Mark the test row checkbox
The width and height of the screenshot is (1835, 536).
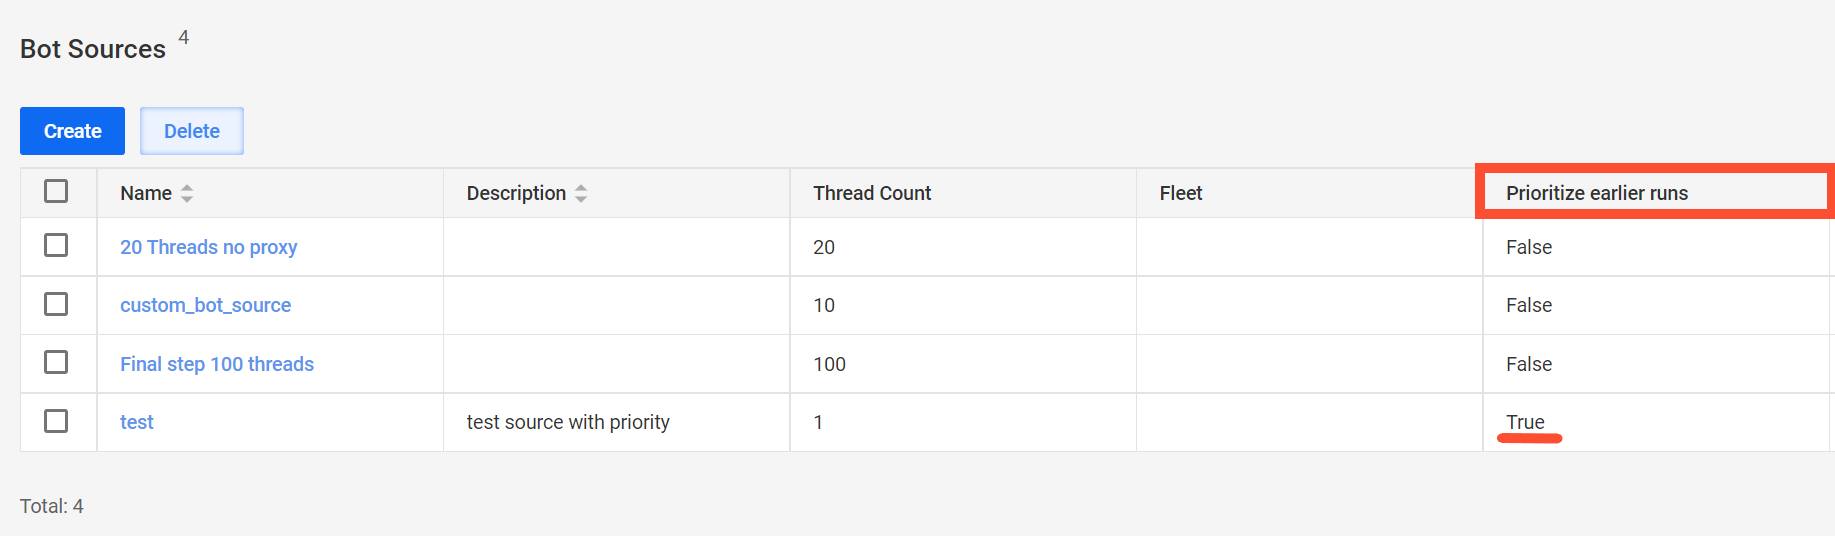(x=56, y=421)
